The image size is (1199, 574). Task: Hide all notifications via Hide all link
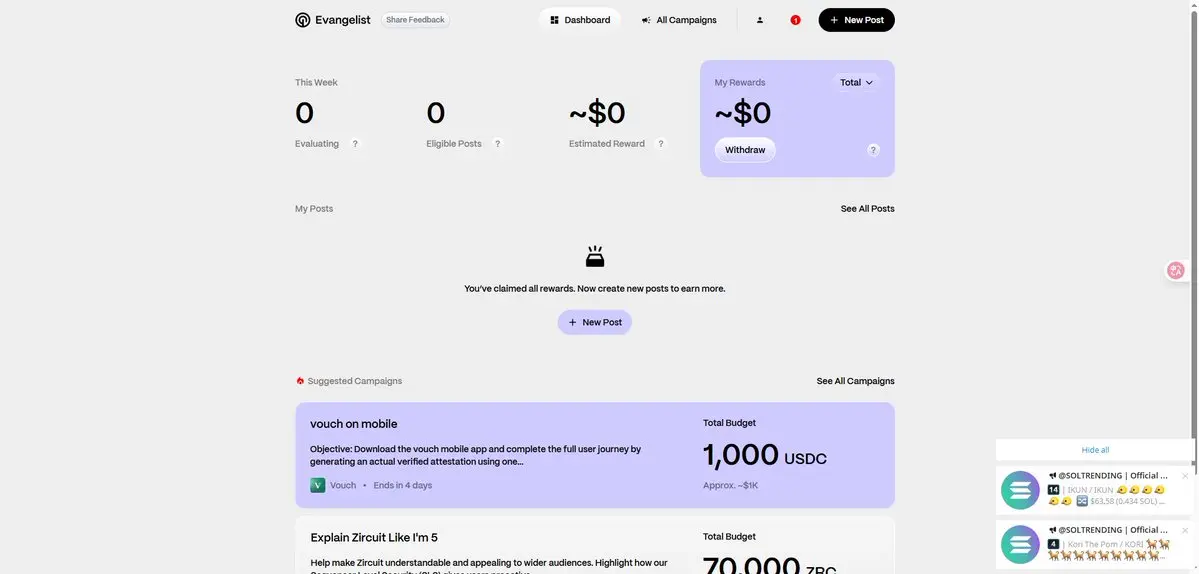pyautogui.click(x=1095, y=450)
